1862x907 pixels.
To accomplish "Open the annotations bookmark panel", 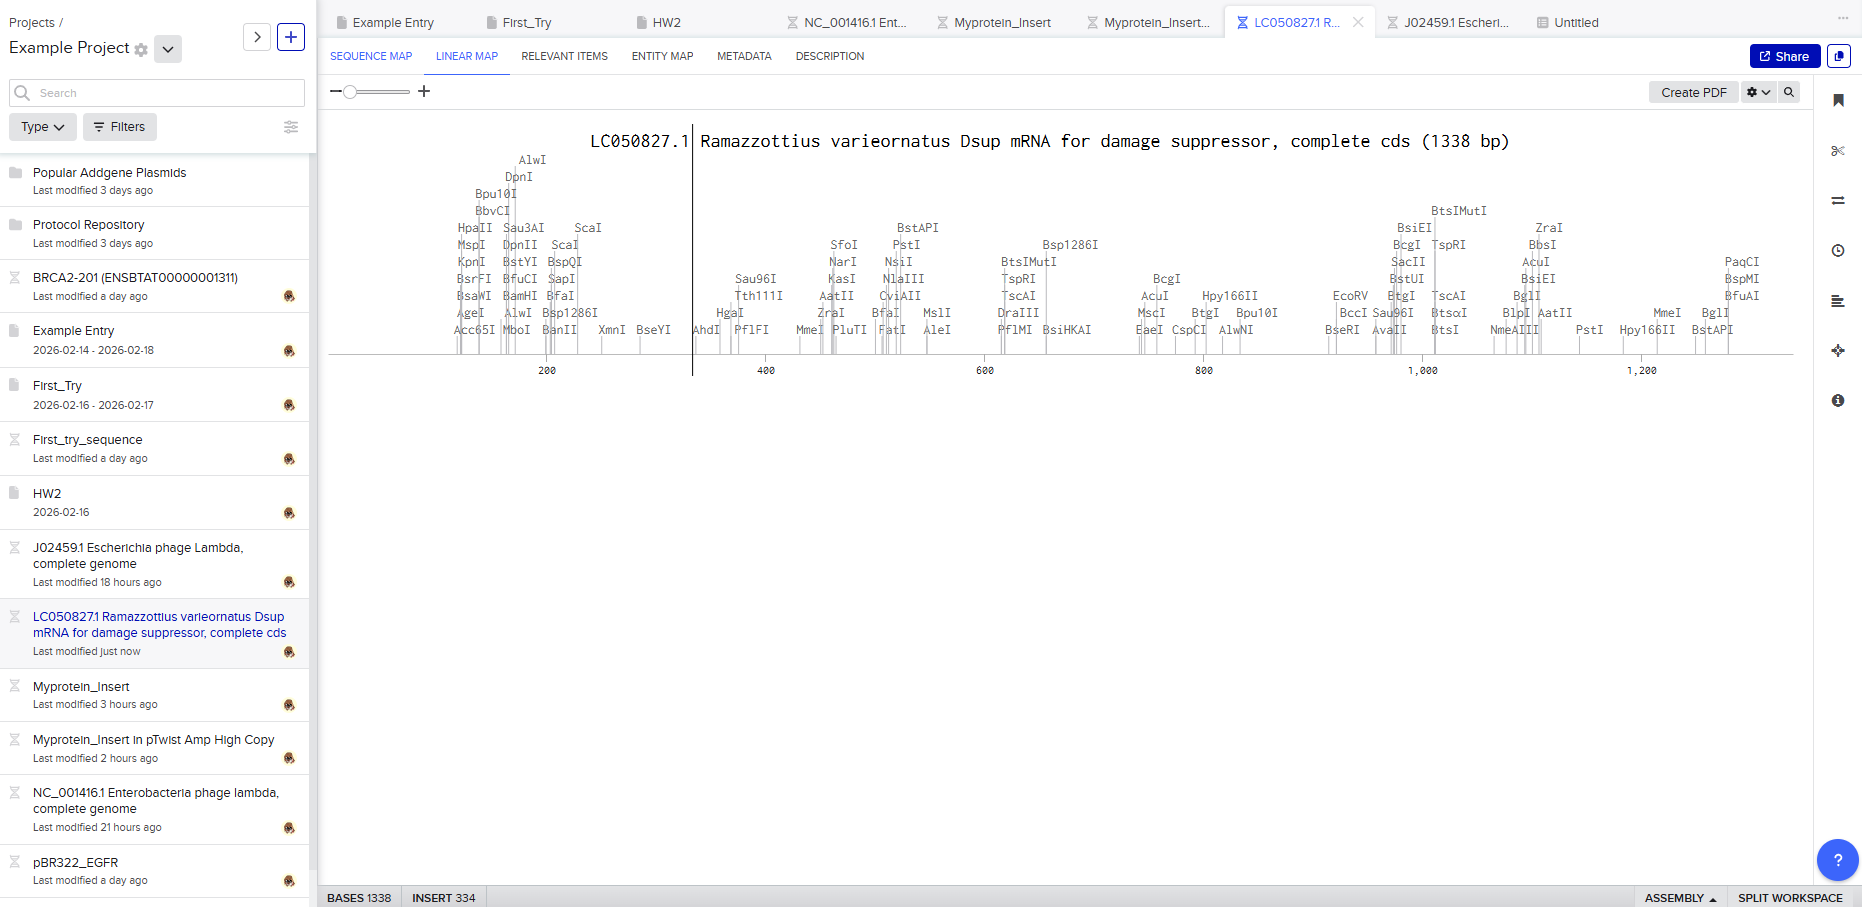I will pos(1838,100).
